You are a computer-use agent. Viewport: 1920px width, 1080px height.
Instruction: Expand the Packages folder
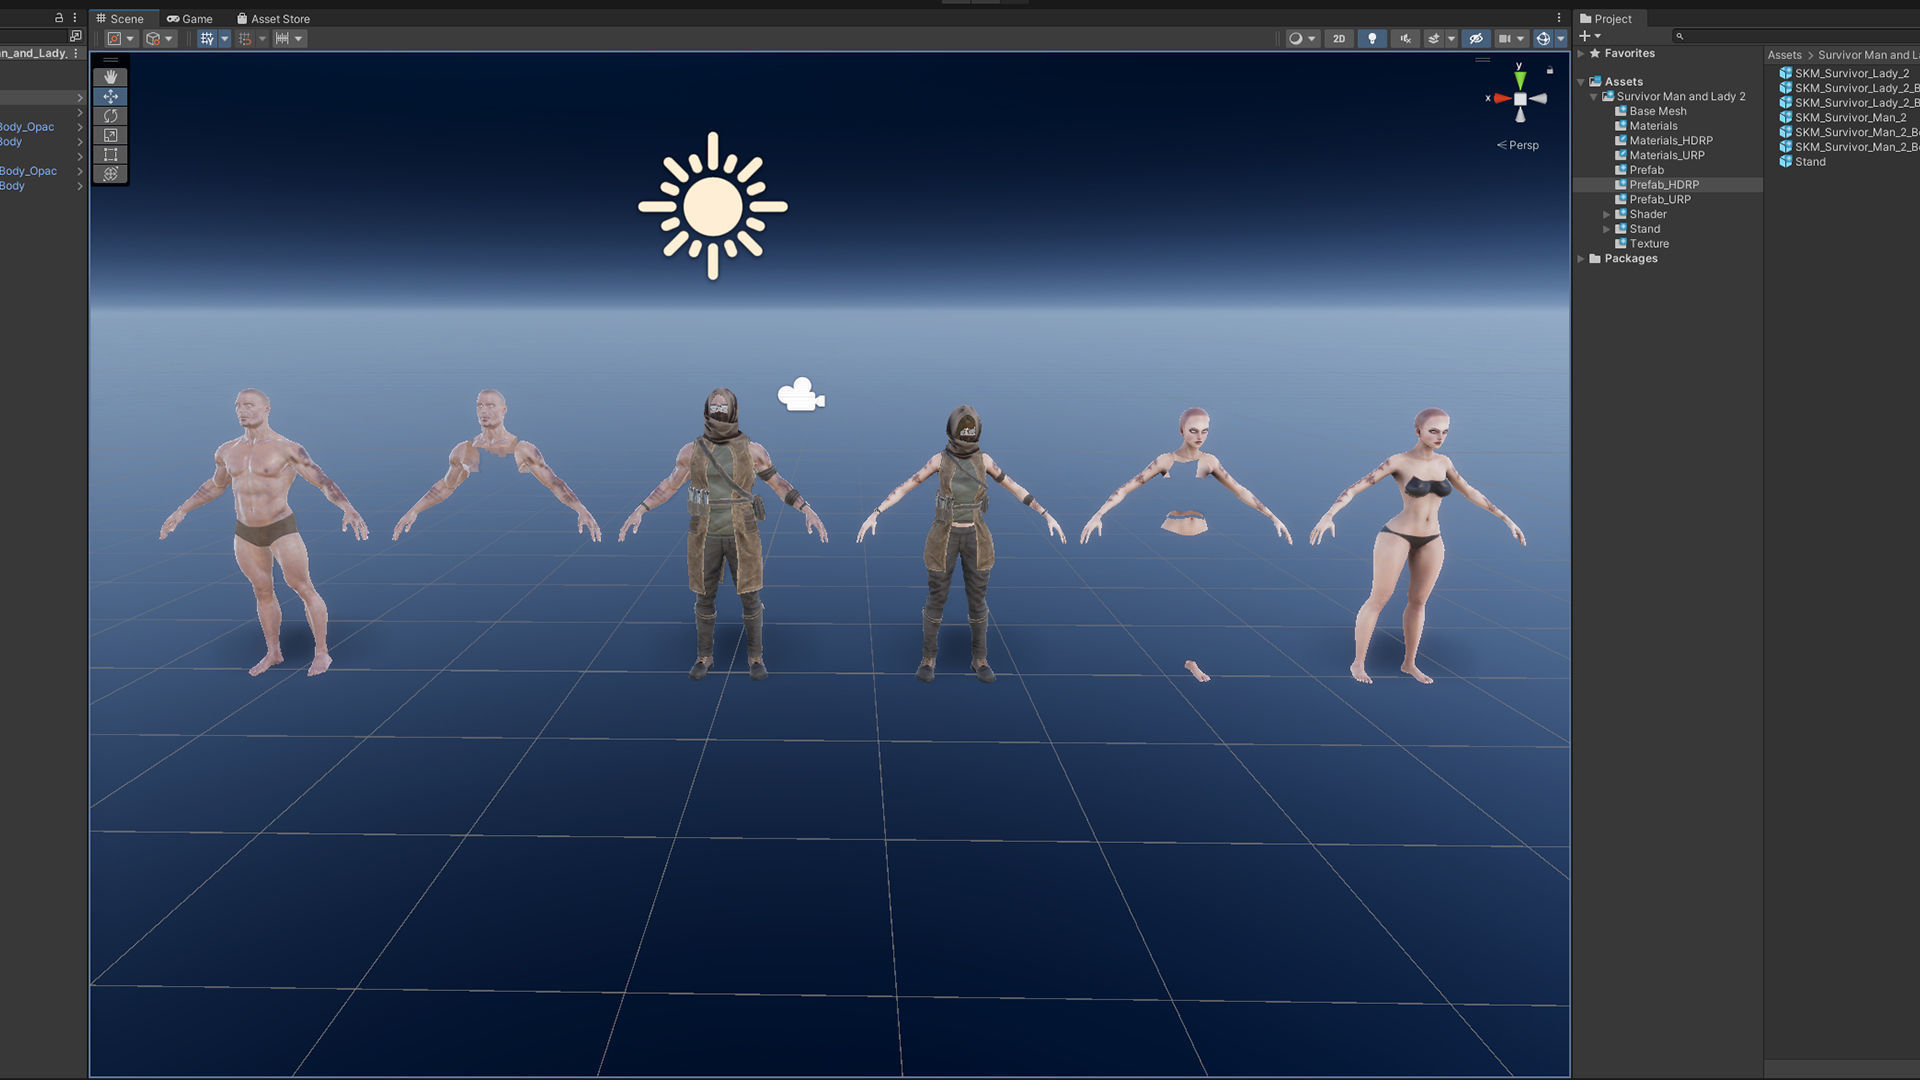pos(1581,259)
